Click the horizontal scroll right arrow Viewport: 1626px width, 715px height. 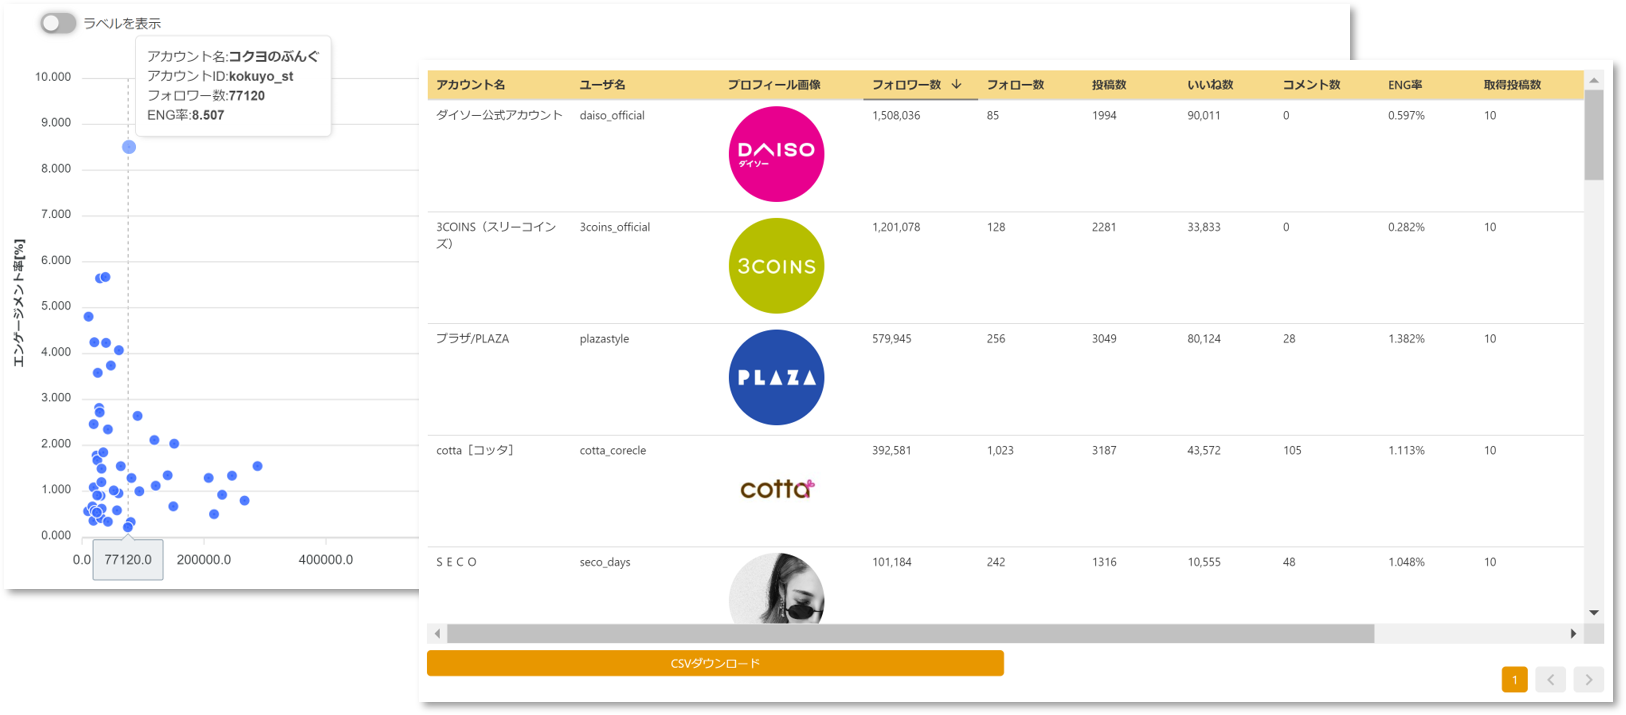(1573, 633)
